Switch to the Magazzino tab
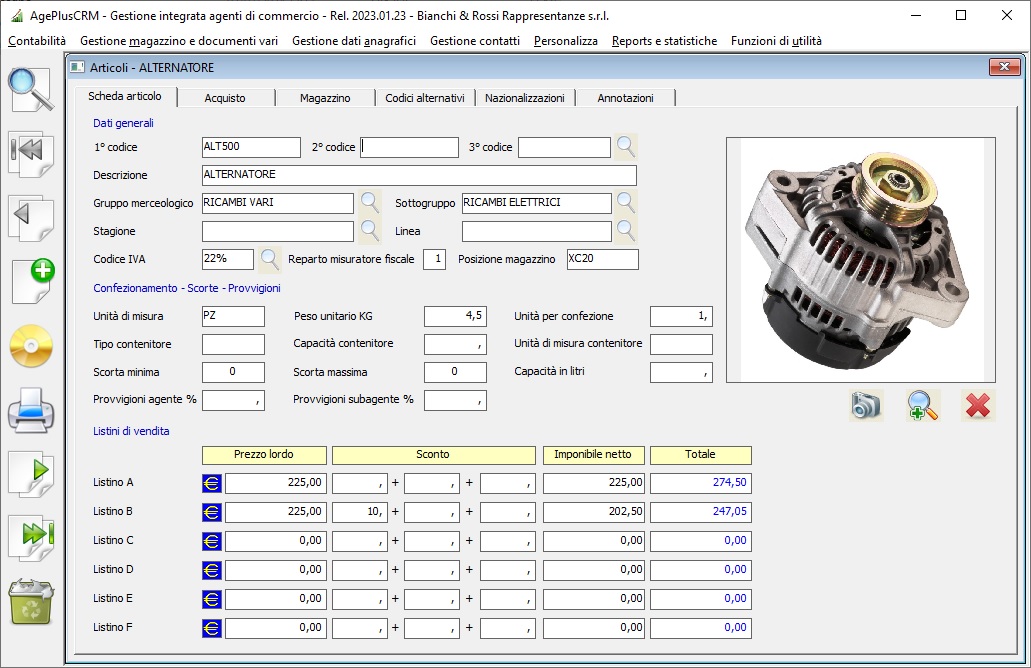The width and height of the screenshot is (1031, 668). [x=325, y=98]
